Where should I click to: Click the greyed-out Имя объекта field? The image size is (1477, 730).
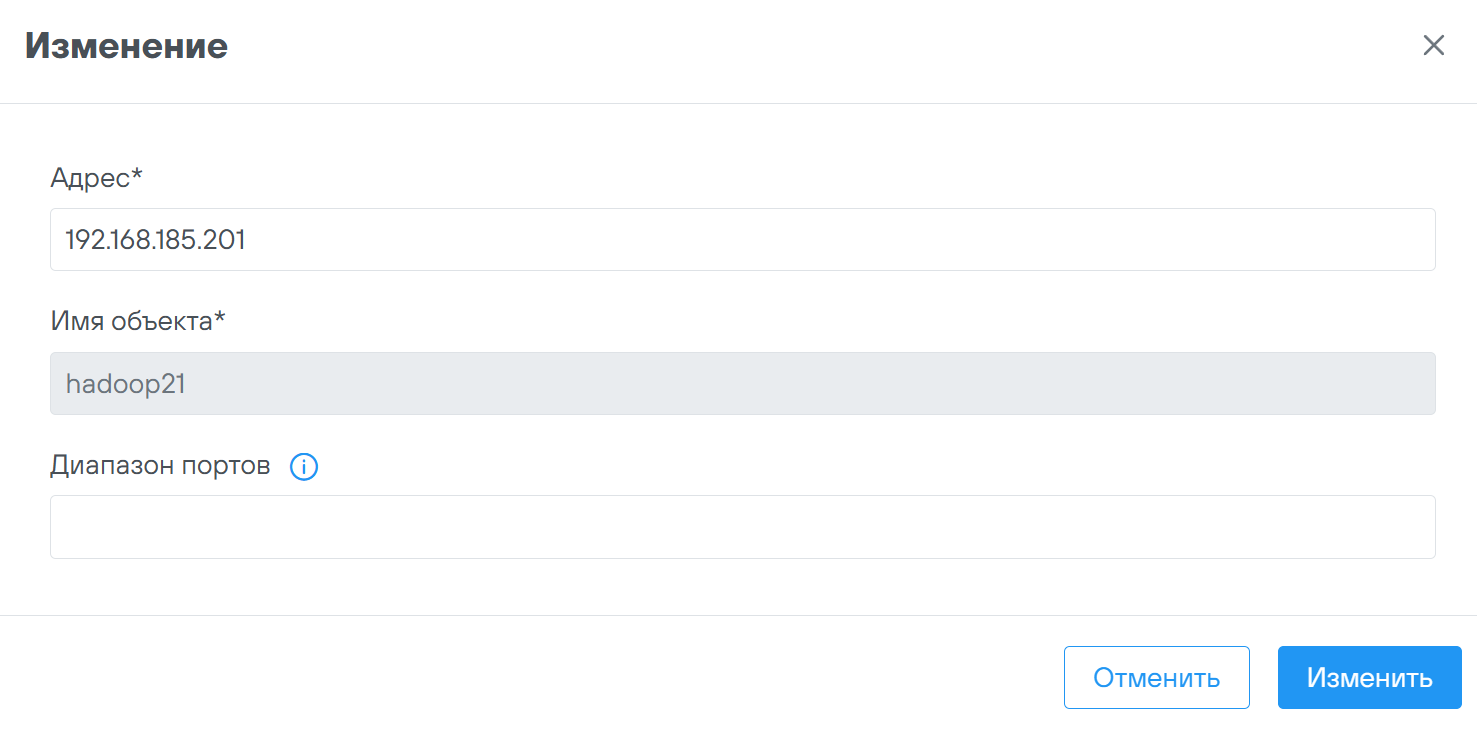742,384
